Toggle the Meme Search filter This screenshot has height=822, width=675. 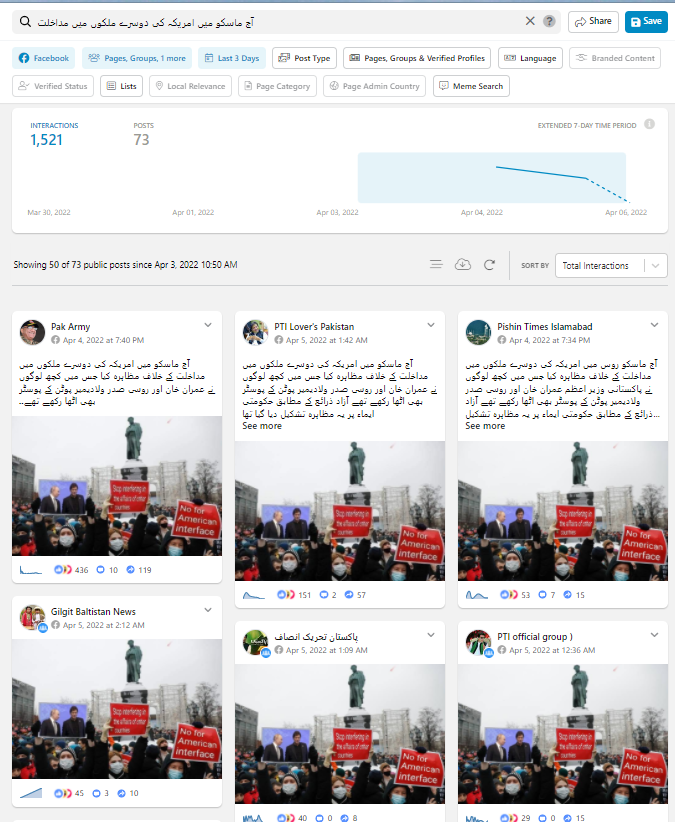point(471,86)
